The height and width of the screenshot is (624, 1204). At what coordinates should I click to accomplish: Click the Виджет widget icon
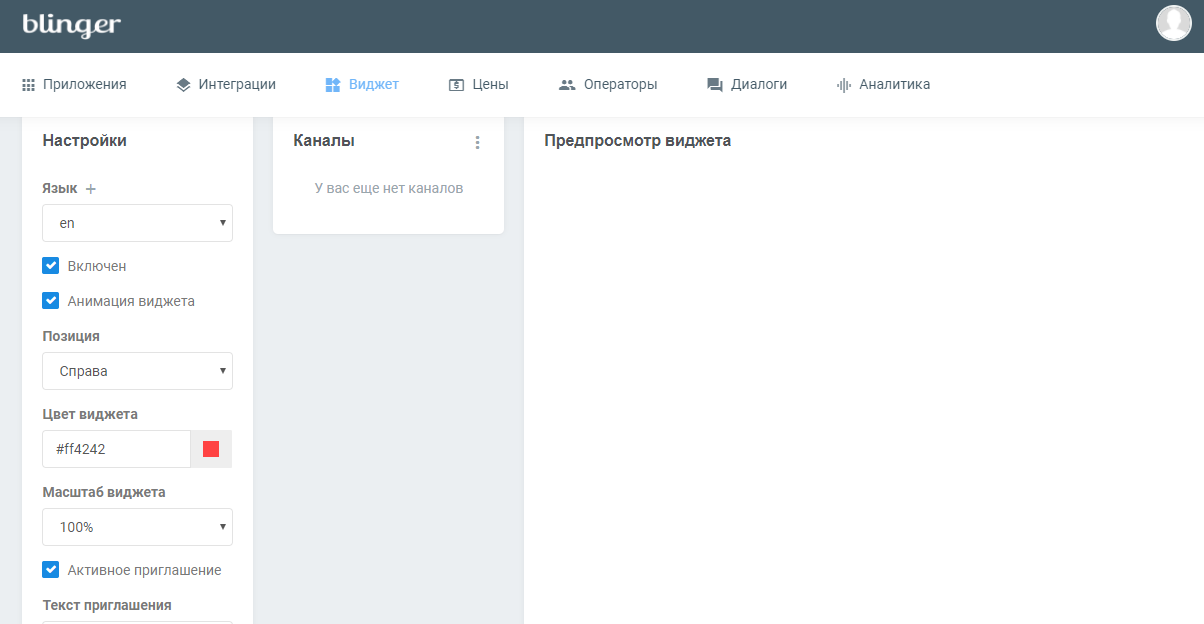coord(333,85)
